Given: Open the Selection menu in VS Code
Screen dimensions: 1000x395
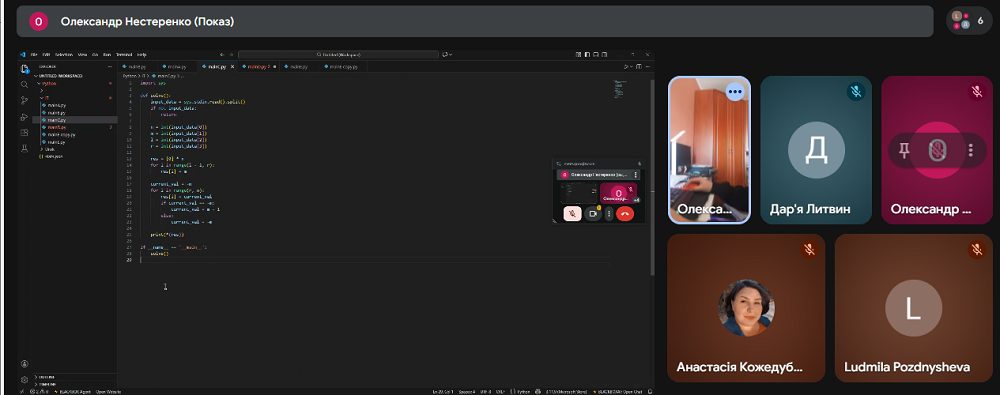Looking at the screenshot, I should [x=64, y=55].
